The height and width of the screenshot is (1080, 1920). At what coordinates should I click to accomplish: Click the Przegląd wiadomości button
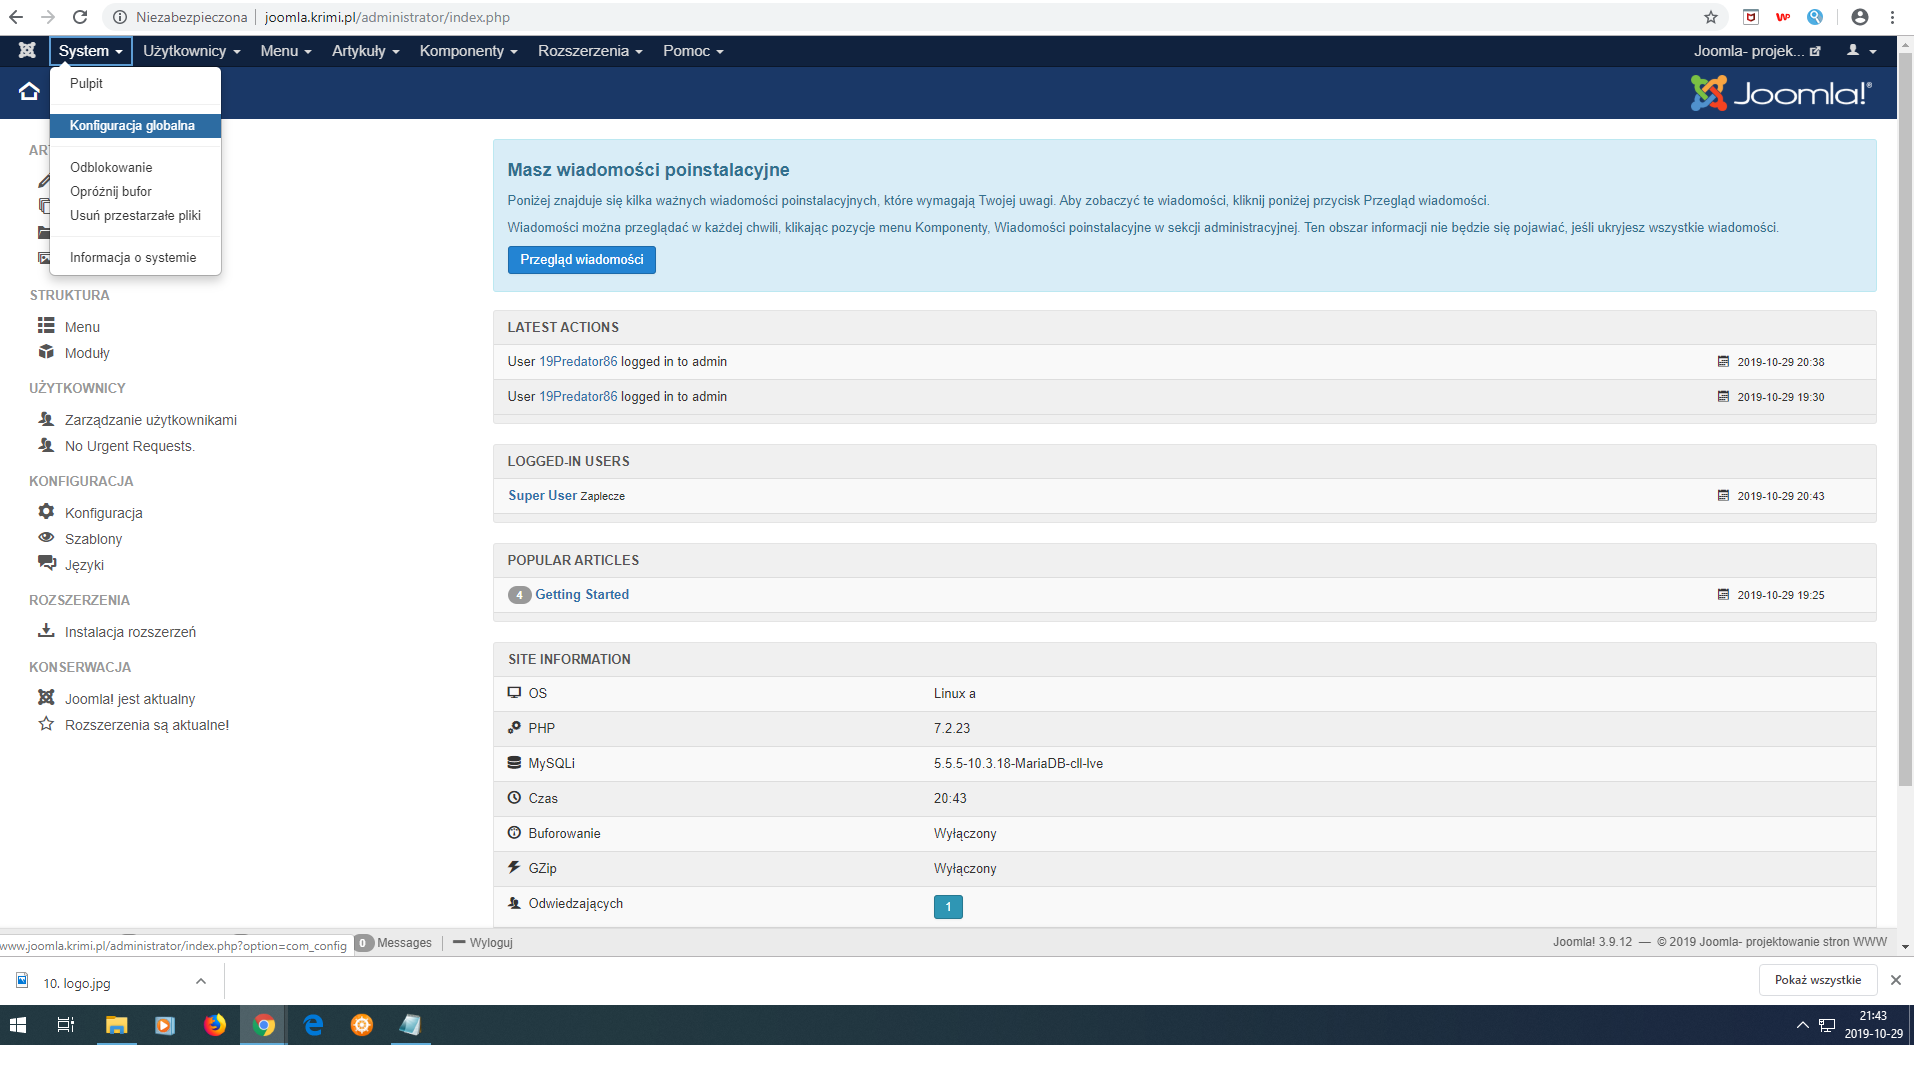coord(581,260)
